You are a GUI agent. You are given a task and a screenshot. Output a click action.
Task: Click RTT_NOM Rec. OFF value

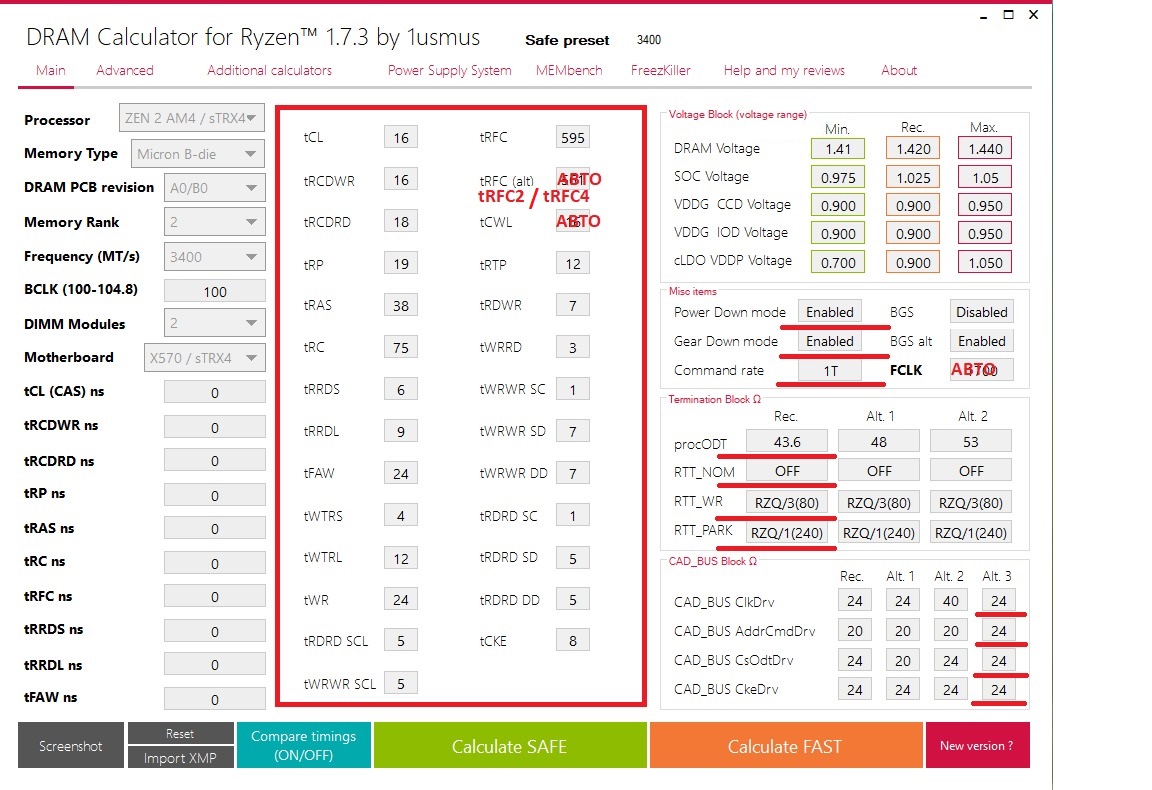[787, 470]
